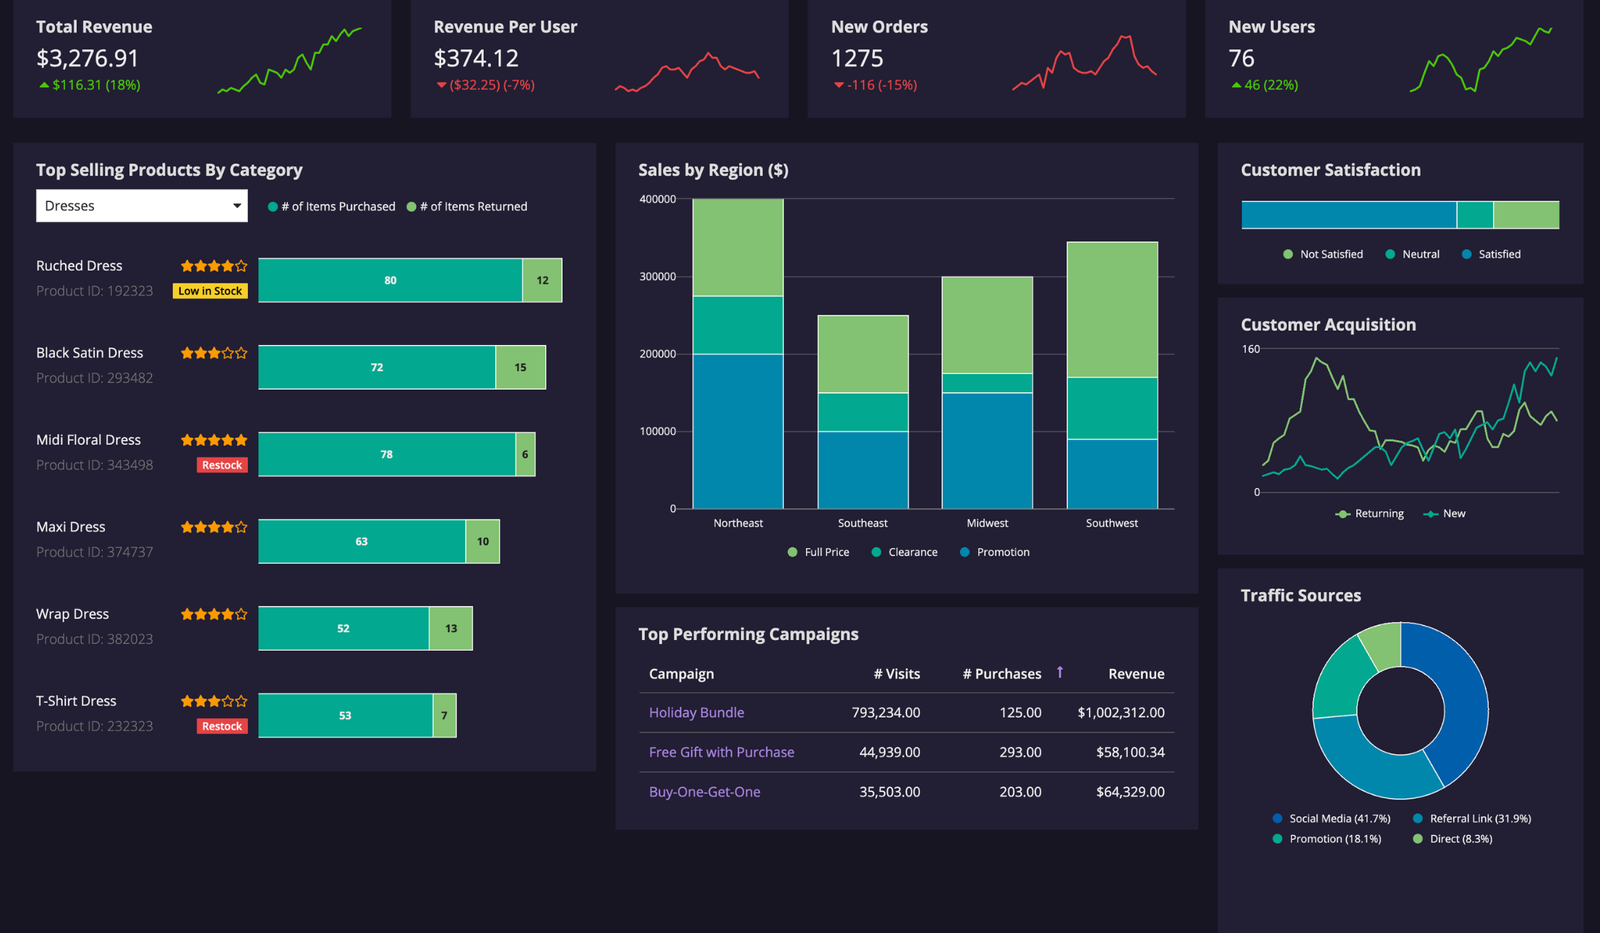Open the Free Gift with Purchase campaign
This screenshot has width=1600, height=933.
[722, 752]
